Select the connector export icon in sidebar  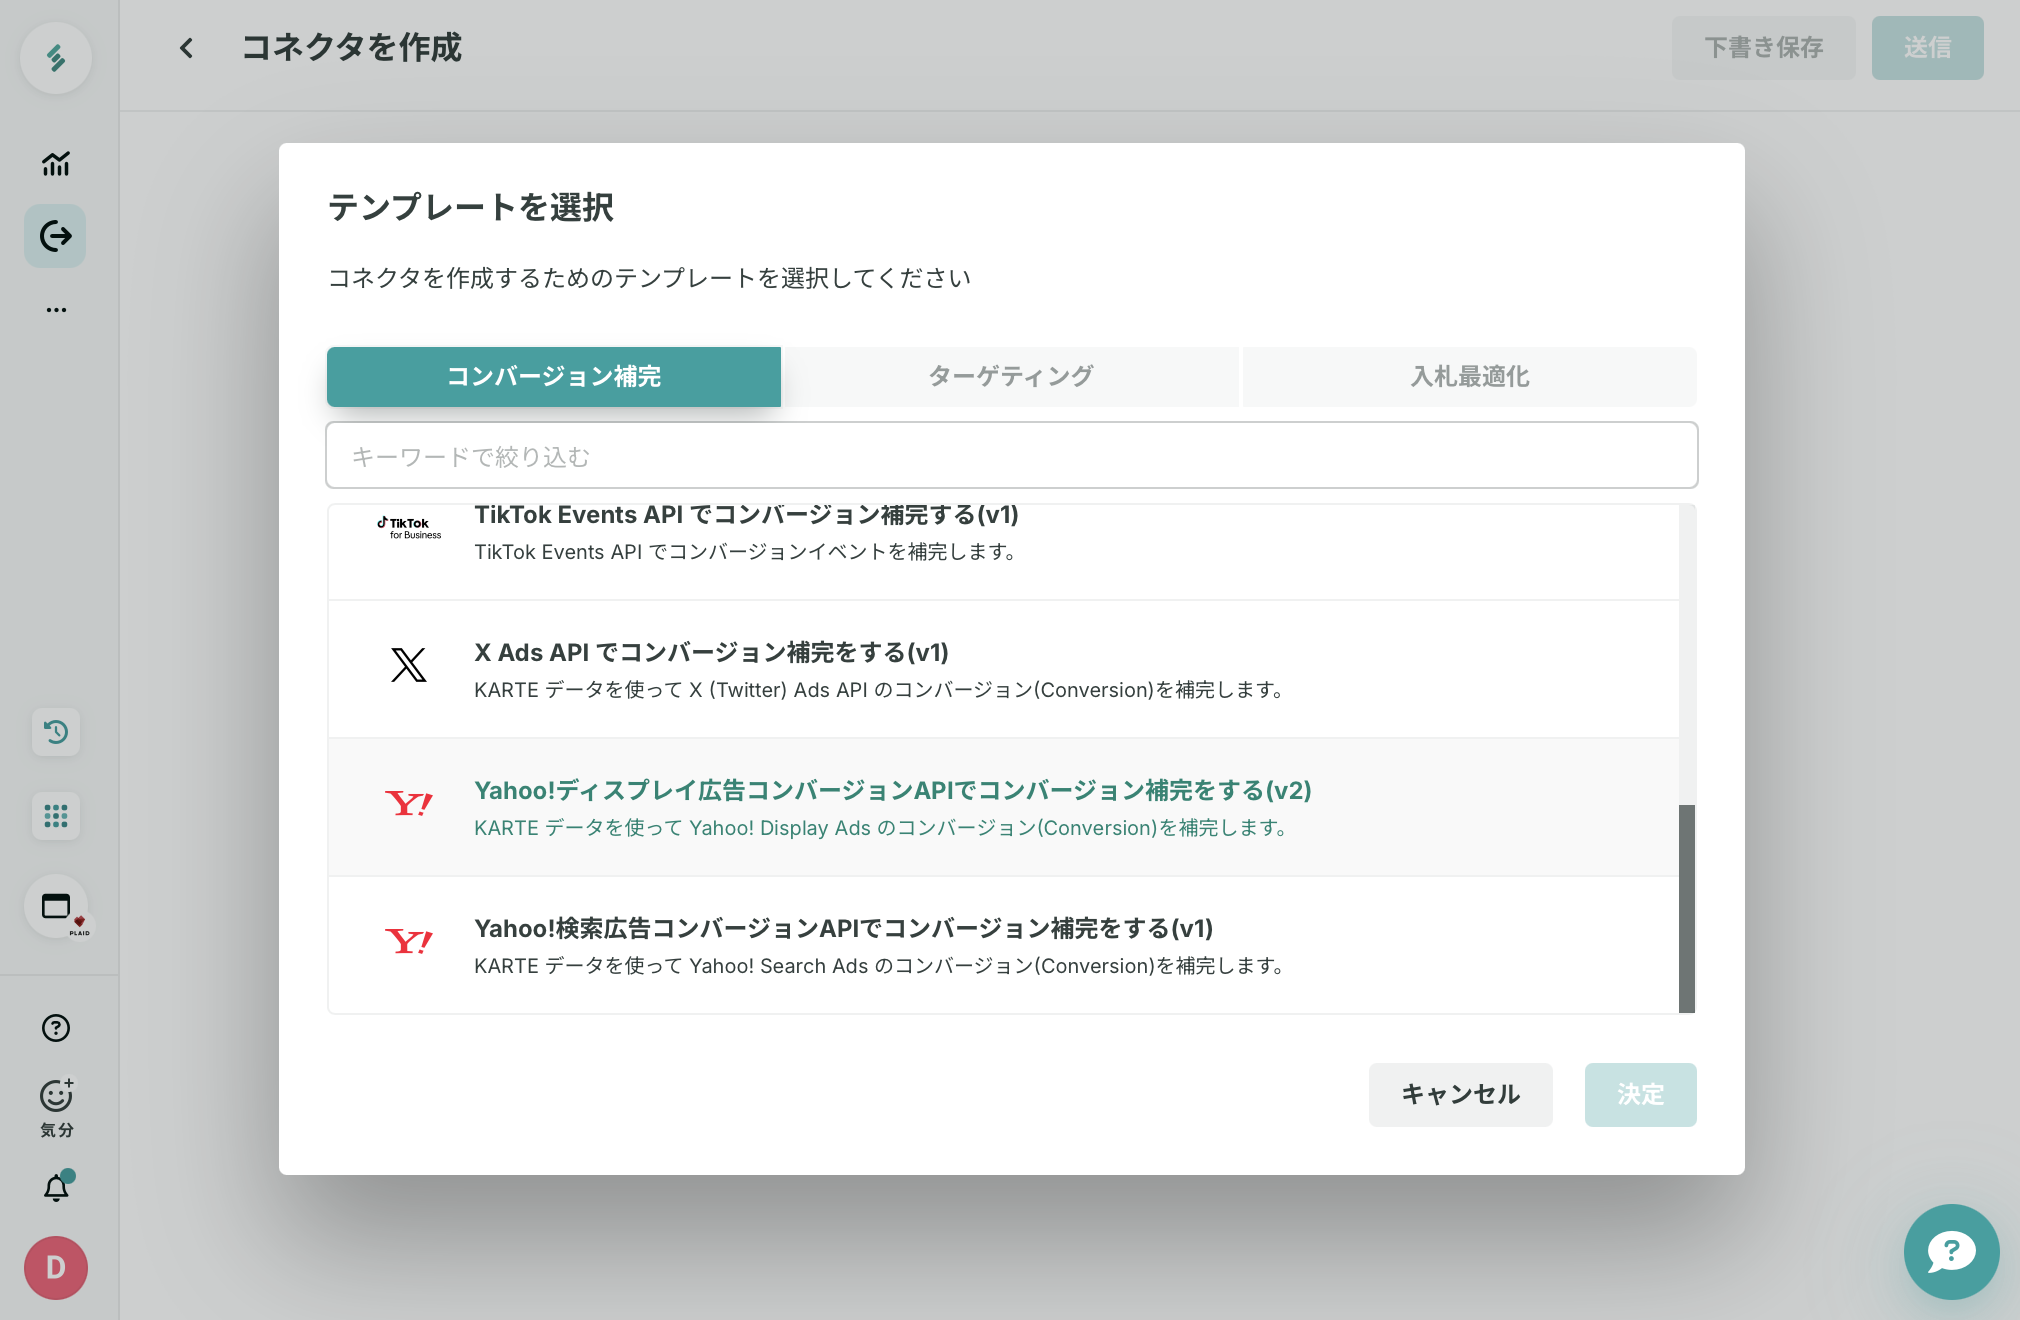(x=56, y=236)
